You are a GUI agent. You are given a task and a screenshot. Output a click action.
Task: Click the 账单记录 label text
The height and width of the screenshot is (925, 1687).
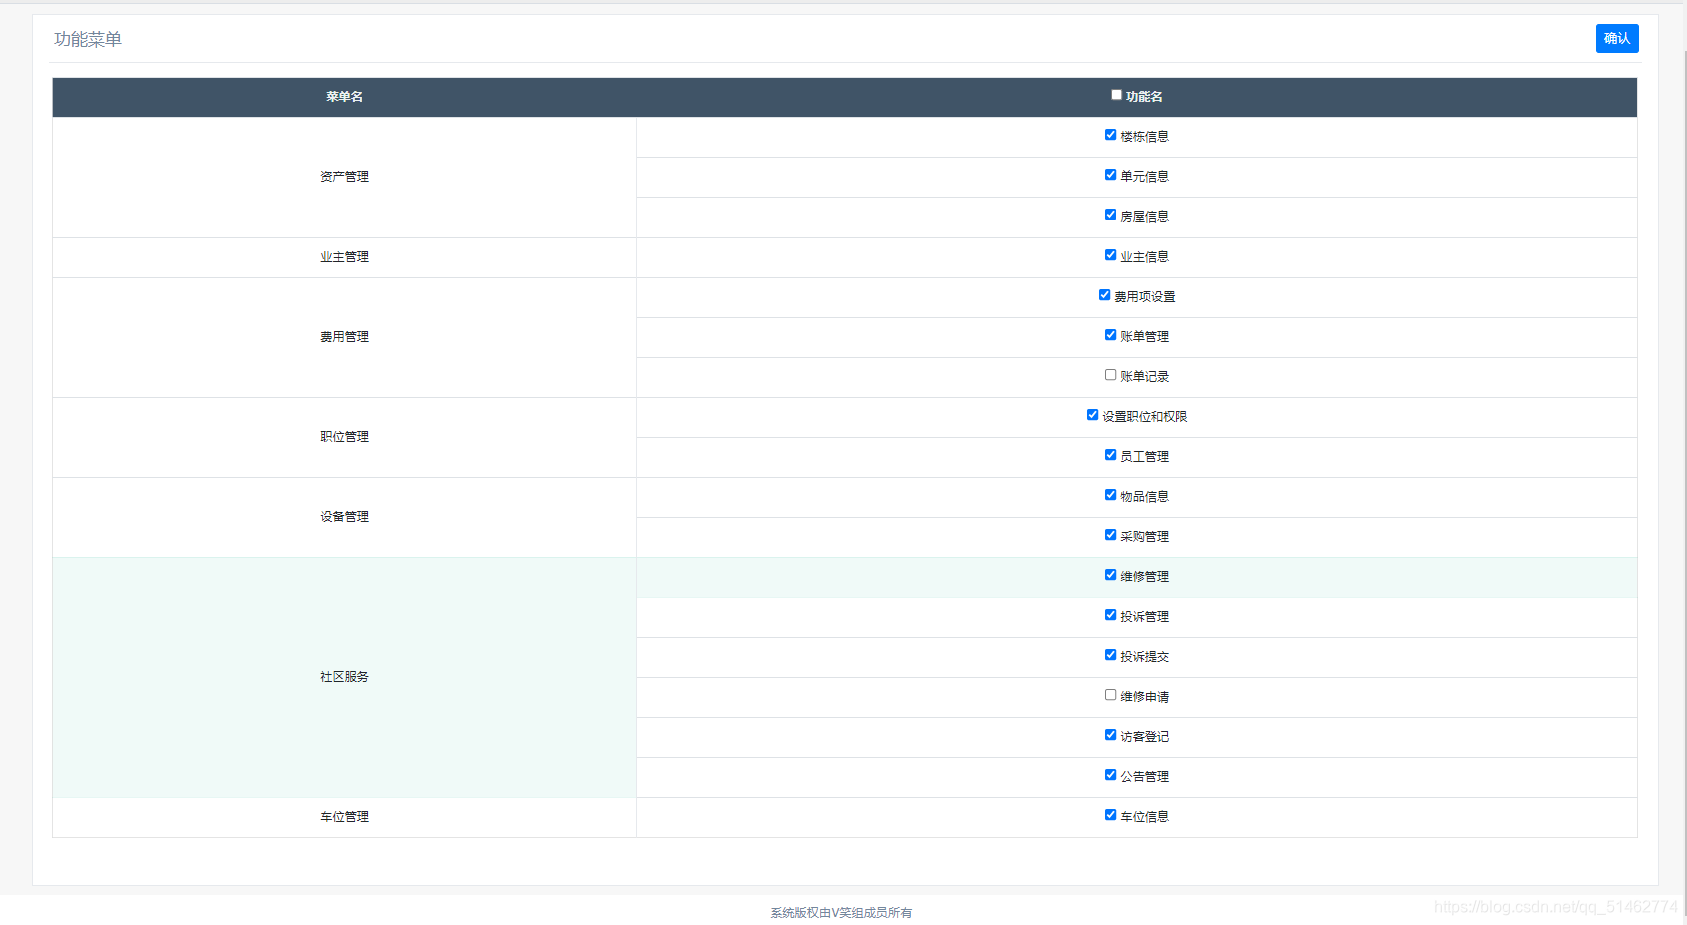[1144, 377]
